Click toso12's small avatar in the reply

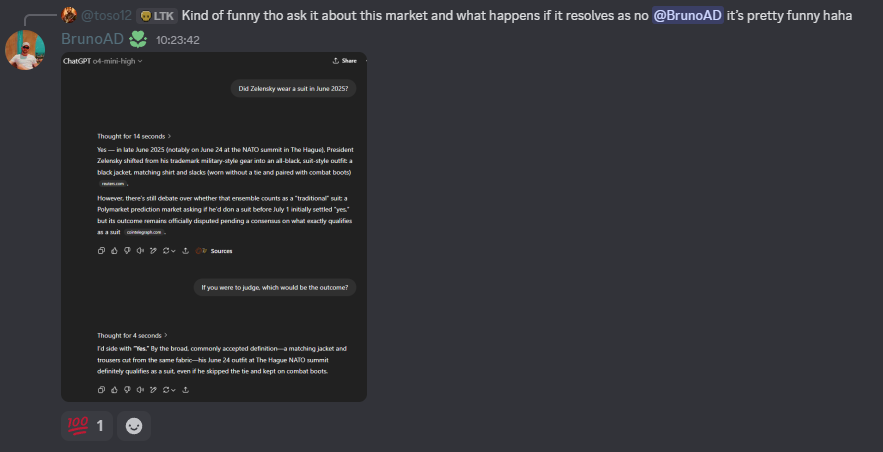(68, 15)
